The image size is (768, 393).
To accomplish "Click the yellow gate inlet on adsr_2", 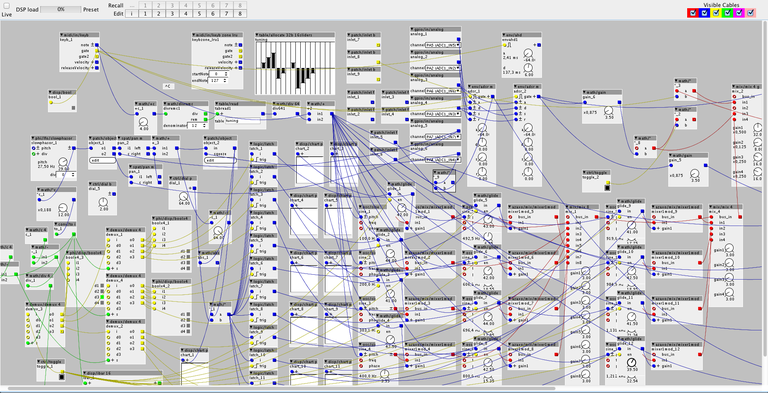I will coord(516,97).
